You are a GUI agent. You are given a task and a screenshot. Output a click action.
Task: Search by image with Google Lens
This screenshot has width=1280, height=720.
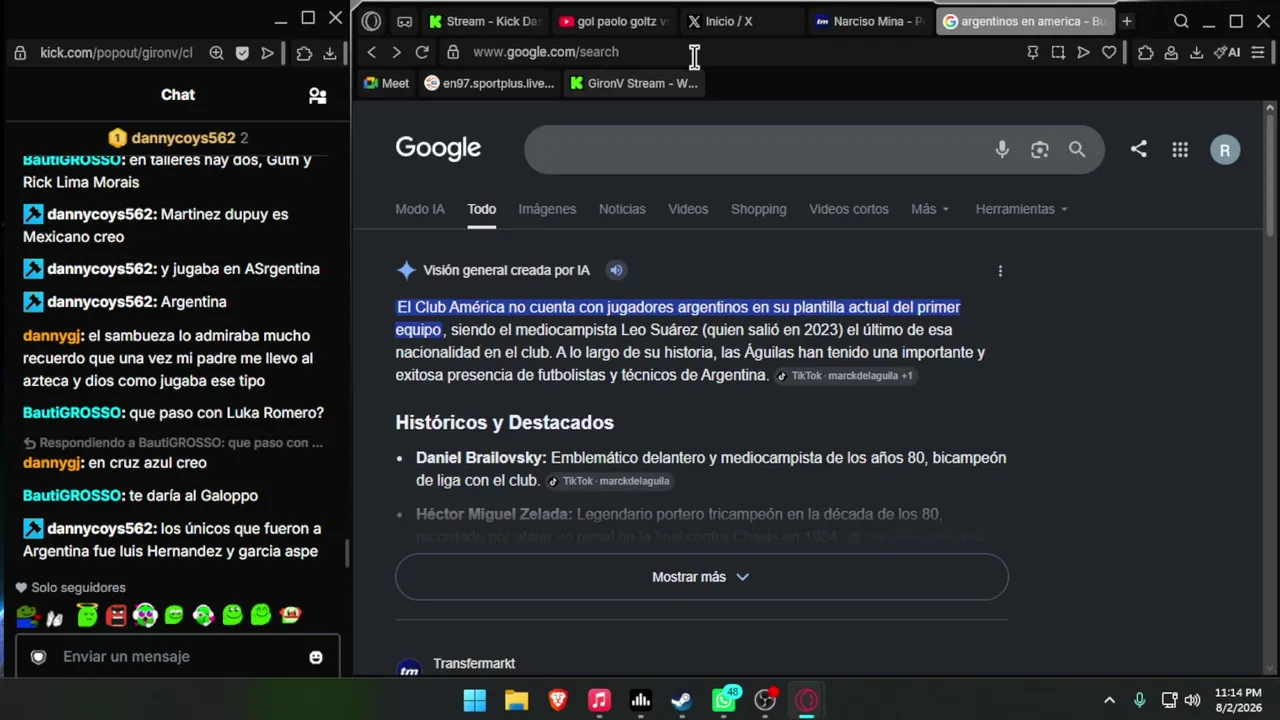[x=1040, y=149]
